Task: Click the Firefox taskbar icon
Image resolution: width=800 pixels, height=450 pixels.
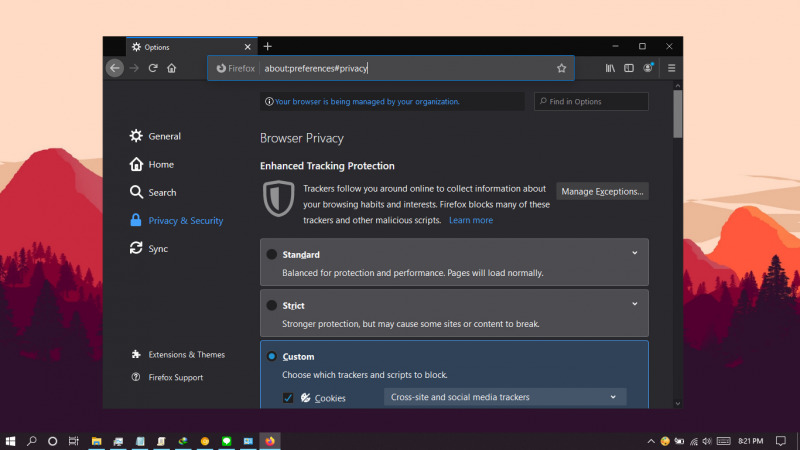Action: tap(270, 441)
